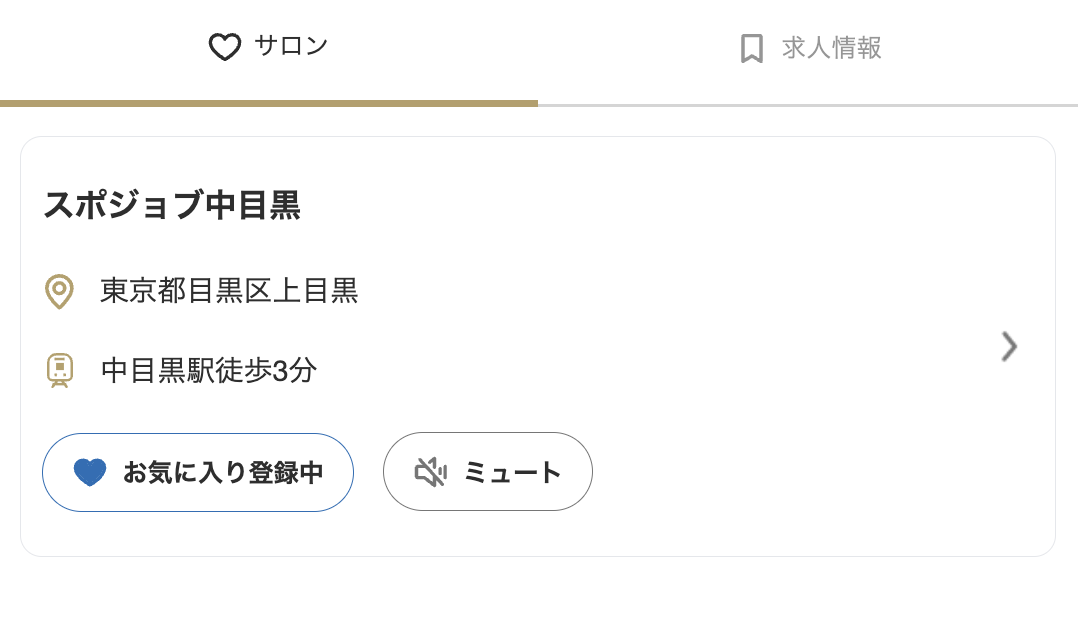Click the heart icon on the サロン tab
The image size is (1080, 634).
[224, 46]
